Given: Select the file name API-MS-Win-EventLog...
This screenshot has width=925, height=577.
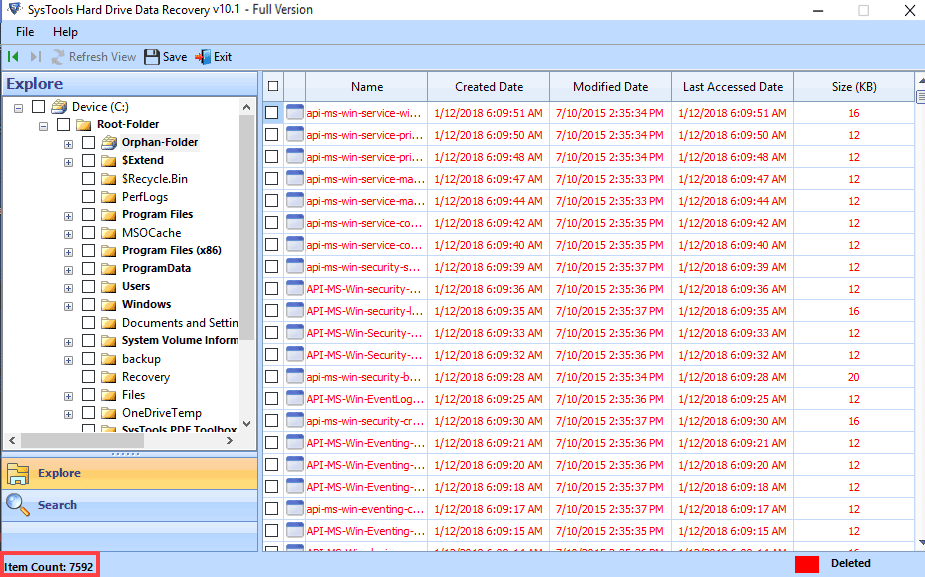Looking at the screenshot, I should 365,399.
